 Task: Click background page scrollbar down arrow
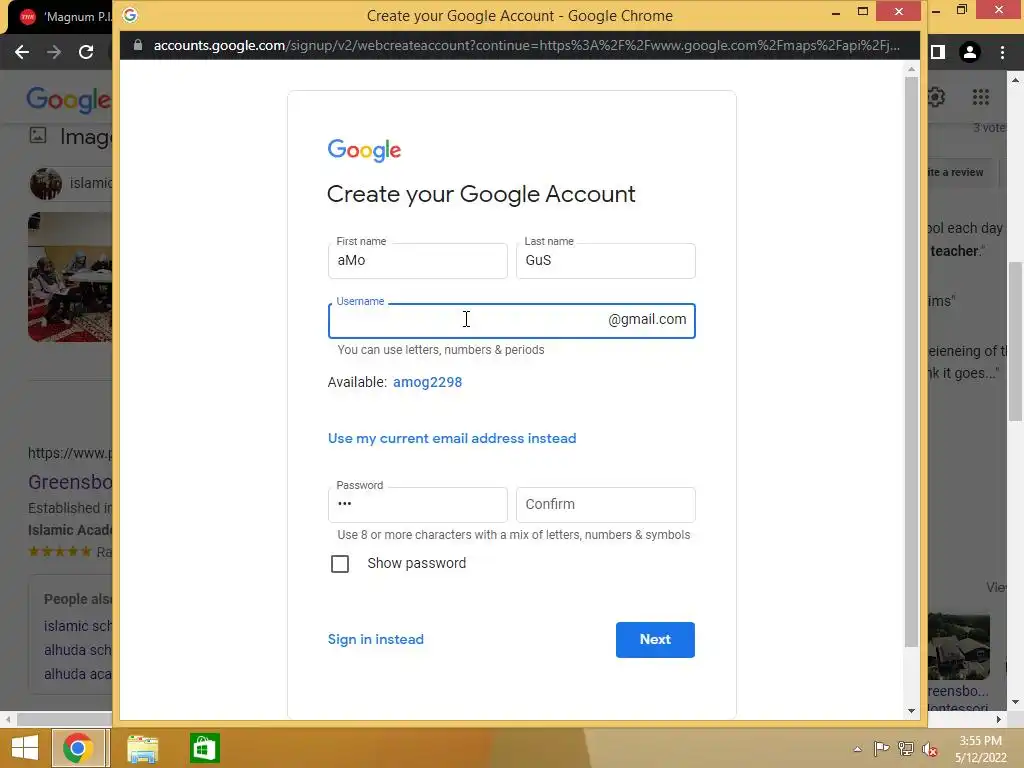point(1015,702)
